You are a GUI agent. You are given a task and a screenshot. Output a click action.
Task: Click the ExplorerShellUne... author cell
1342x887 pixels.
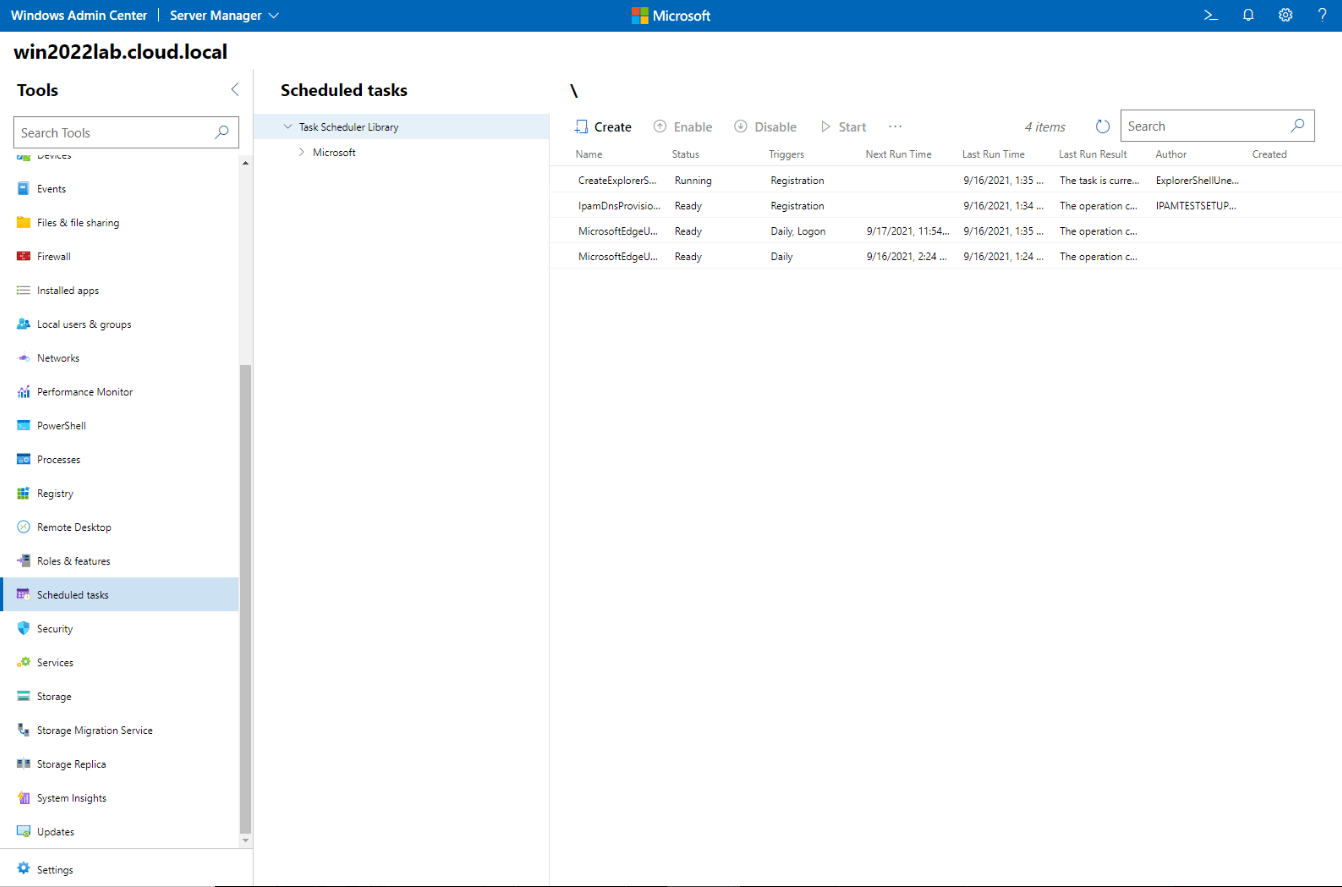(x=1197, y=181)
